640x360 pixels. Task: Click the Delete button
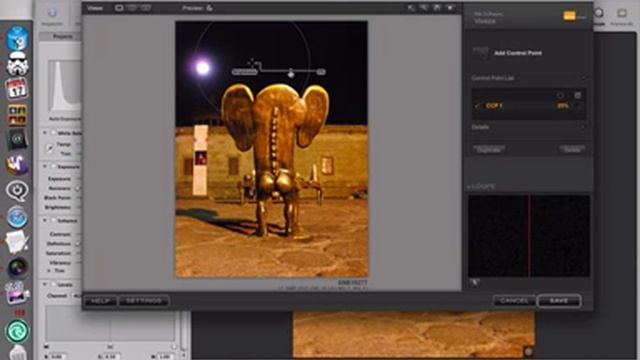click(572, 149)
